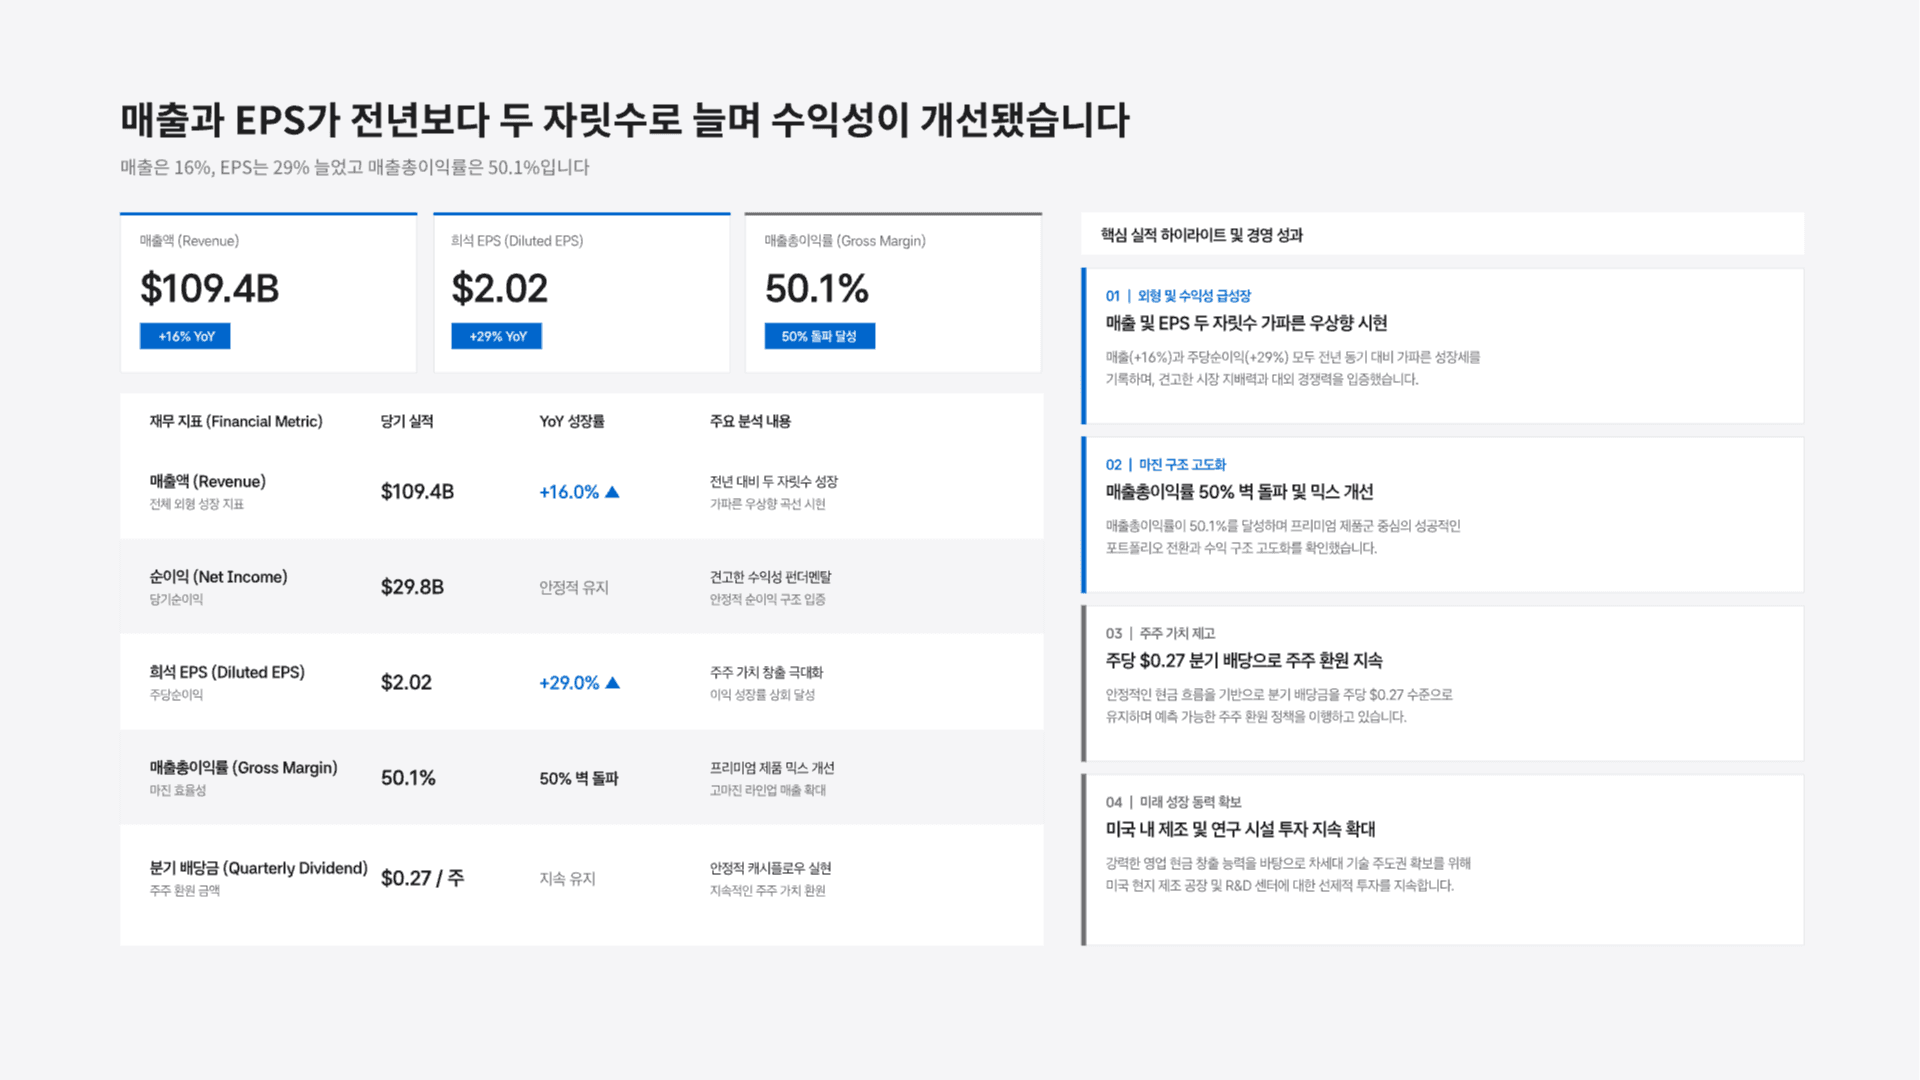Viewport: 1920px width, 1080px height.
Task: Click the +29% YoY badge
Action: [x=497, y=336]
